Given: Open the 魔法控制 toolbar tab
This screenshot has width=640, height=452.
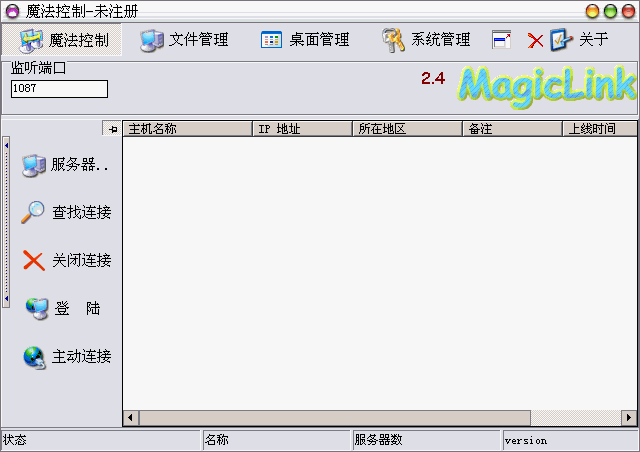Looking at the screenshot, I should point(65,40).
